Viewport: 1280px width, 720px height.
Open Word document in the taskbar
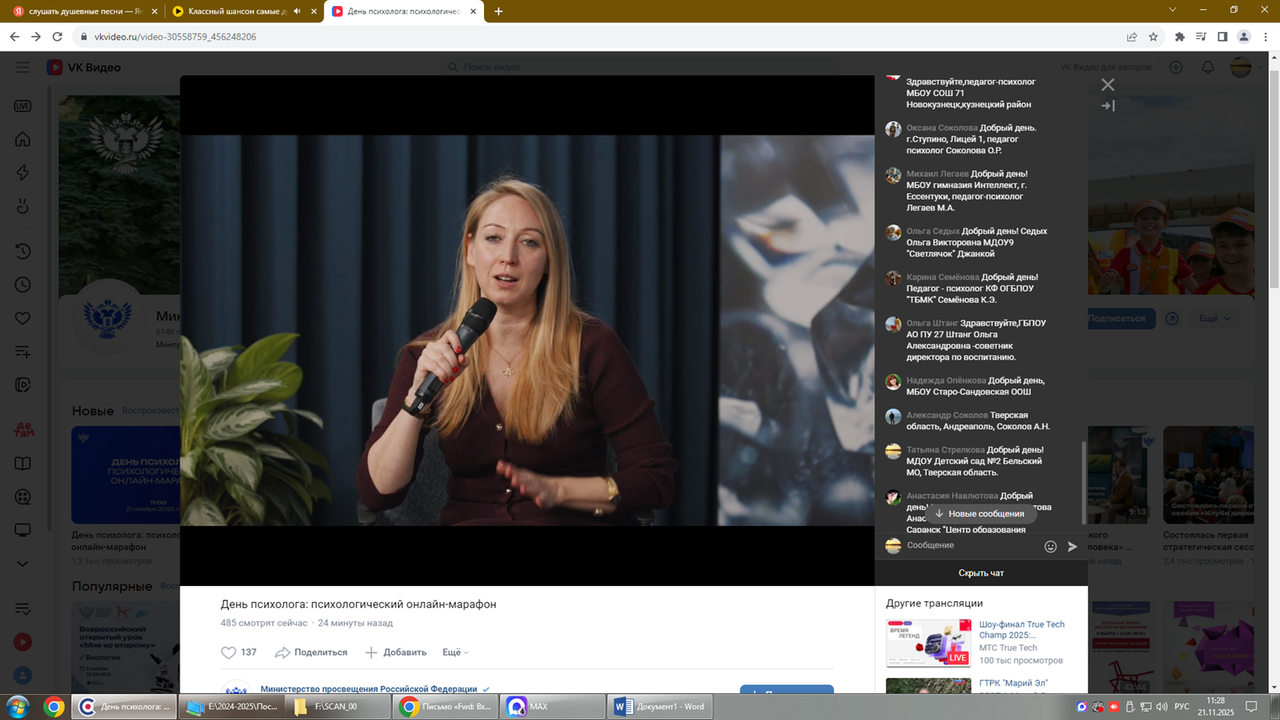click(x=659, y=706)
